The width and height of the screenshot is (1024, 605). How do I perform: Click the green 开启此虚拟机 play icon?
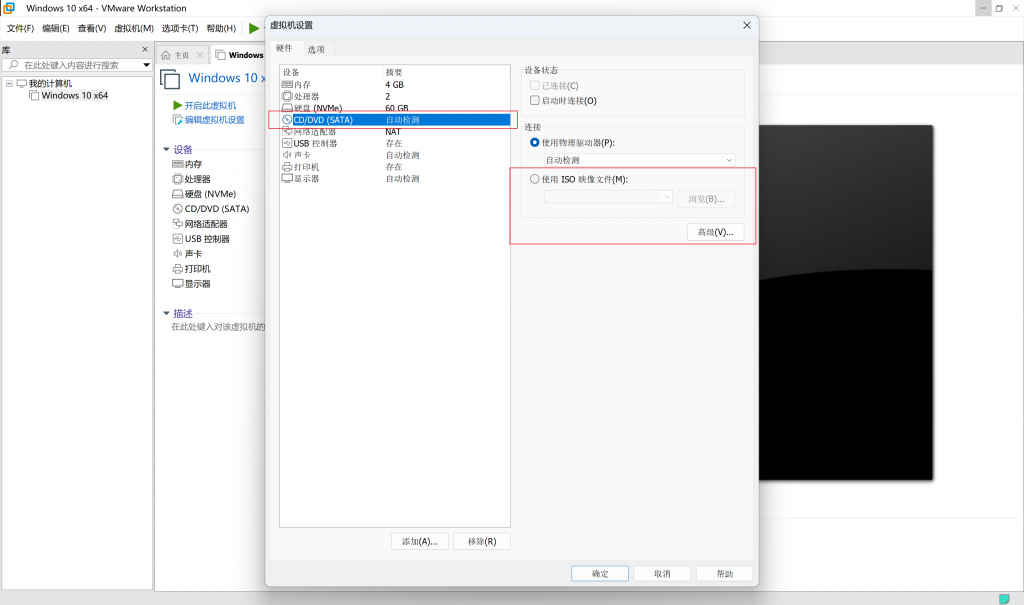(x=177, y=105)
